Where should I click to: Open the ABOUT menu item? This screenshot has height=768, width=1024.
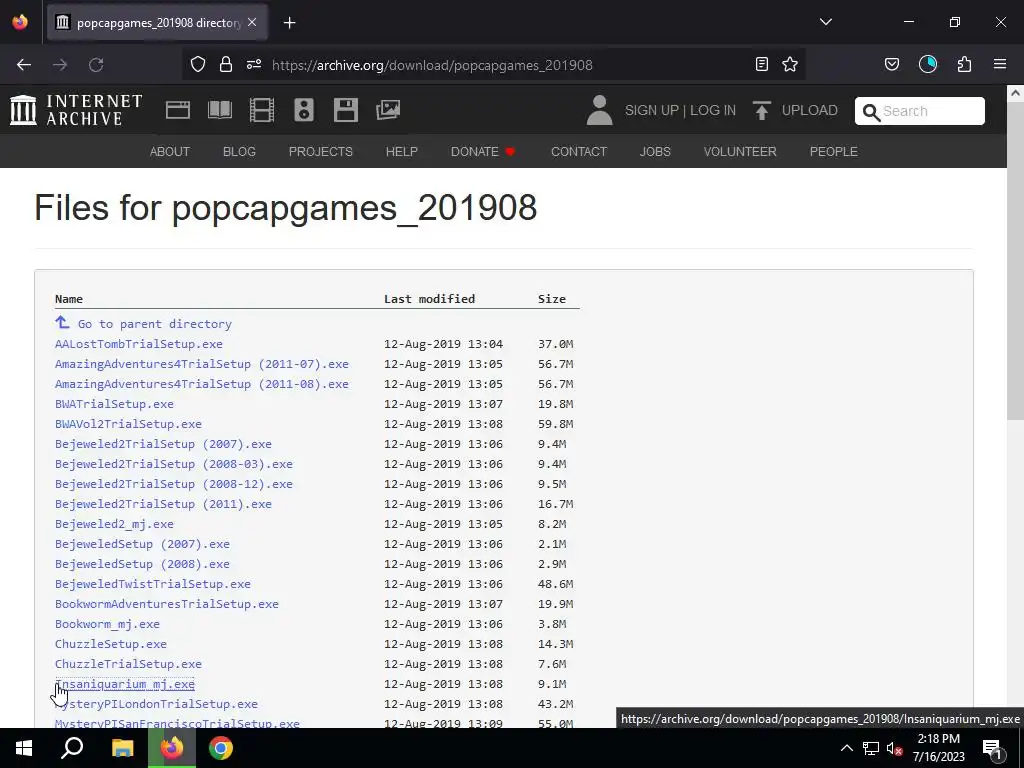pos(170,152)
